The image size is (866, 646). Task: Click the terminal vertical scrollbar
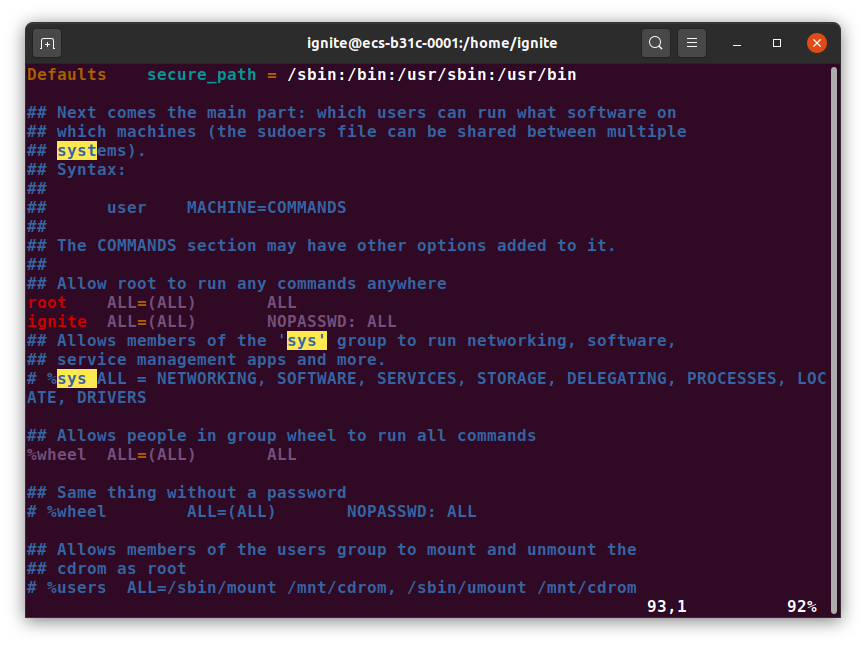tap(834, 340)
